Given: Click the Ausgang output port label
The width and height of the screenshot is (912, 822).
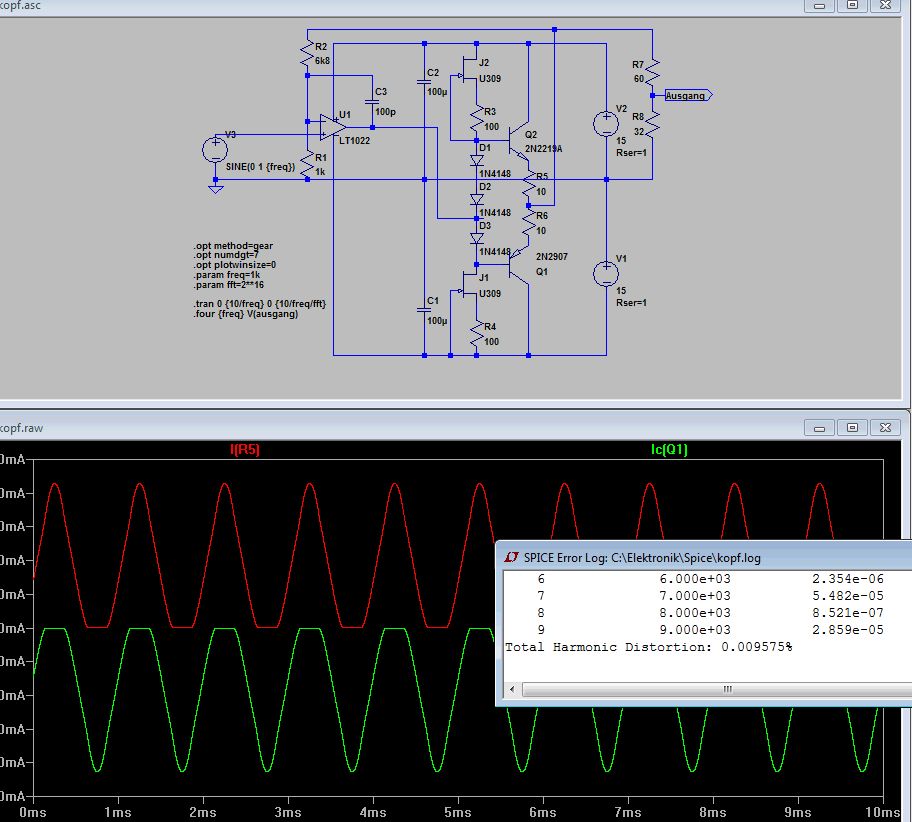Looking at the screenshot, I should tap(688, 96).
